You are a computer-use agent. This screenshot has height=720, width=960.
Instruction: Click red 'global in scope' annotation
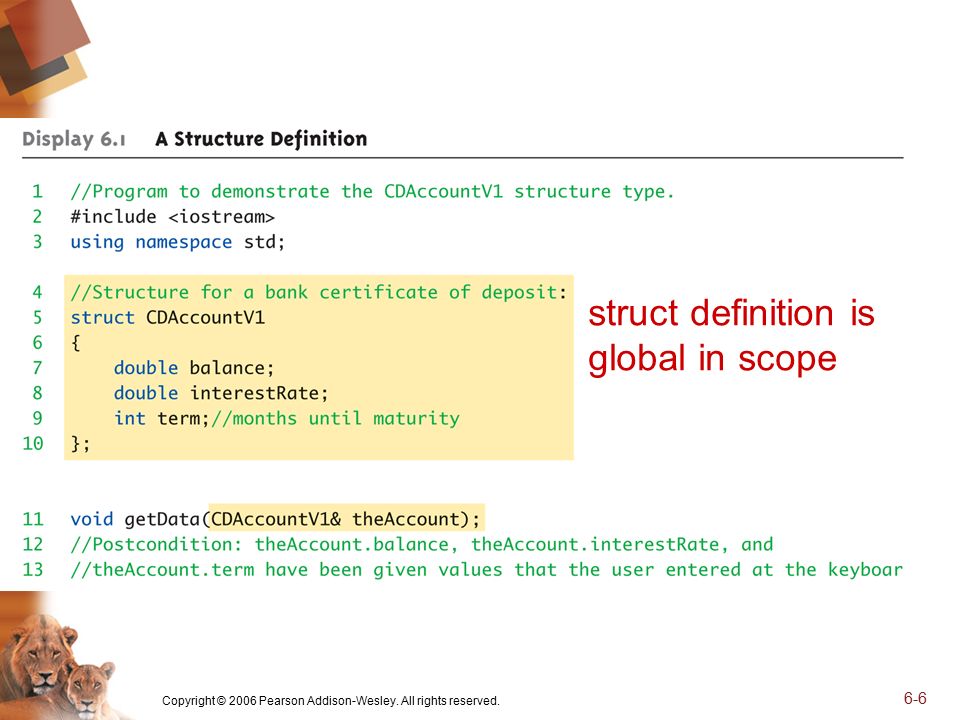(712, 359)
